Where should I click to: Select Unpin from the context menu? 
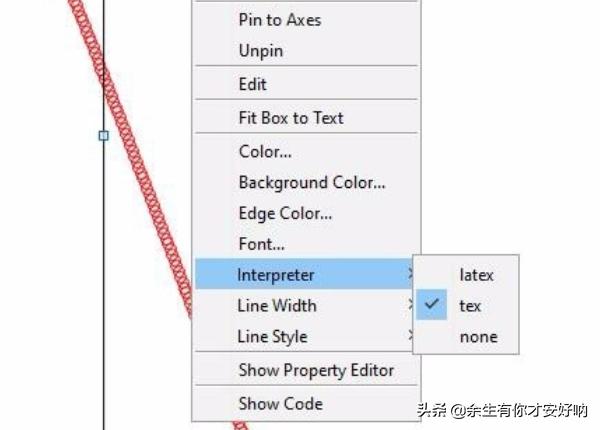260,50
